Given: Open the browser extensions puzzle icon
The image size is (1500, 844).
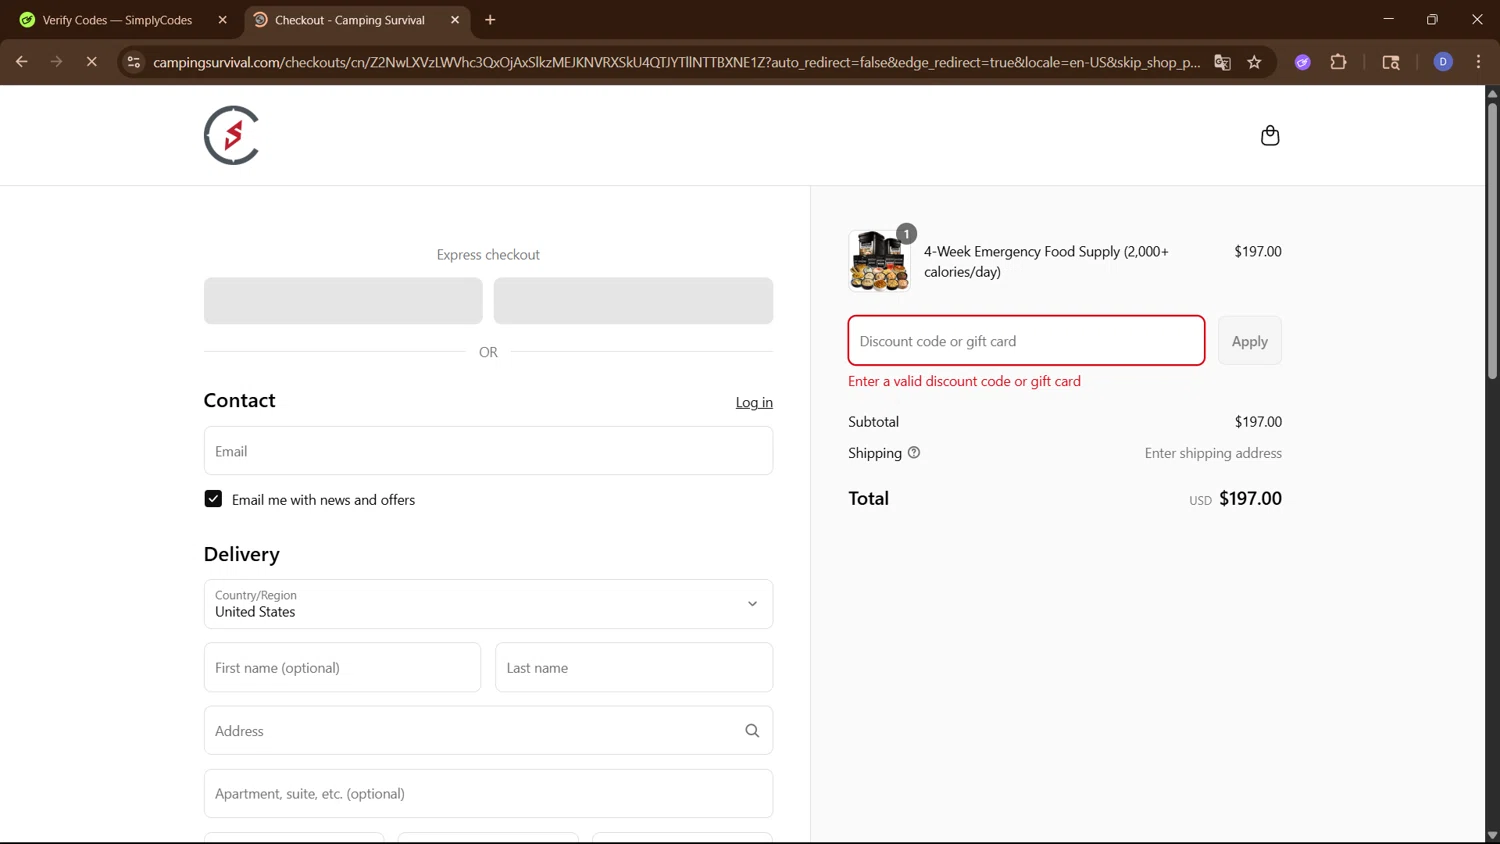Looking at the screenshot, I should (1338, 62).
